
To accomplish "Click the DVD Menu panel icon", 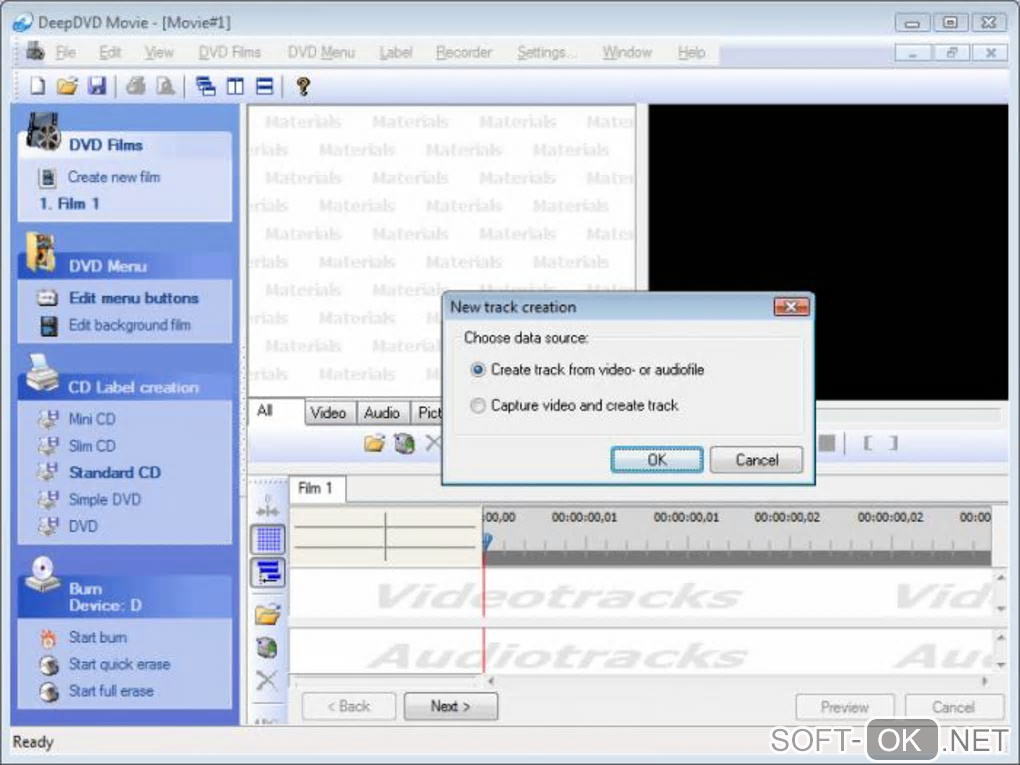I will click(40, 252).
